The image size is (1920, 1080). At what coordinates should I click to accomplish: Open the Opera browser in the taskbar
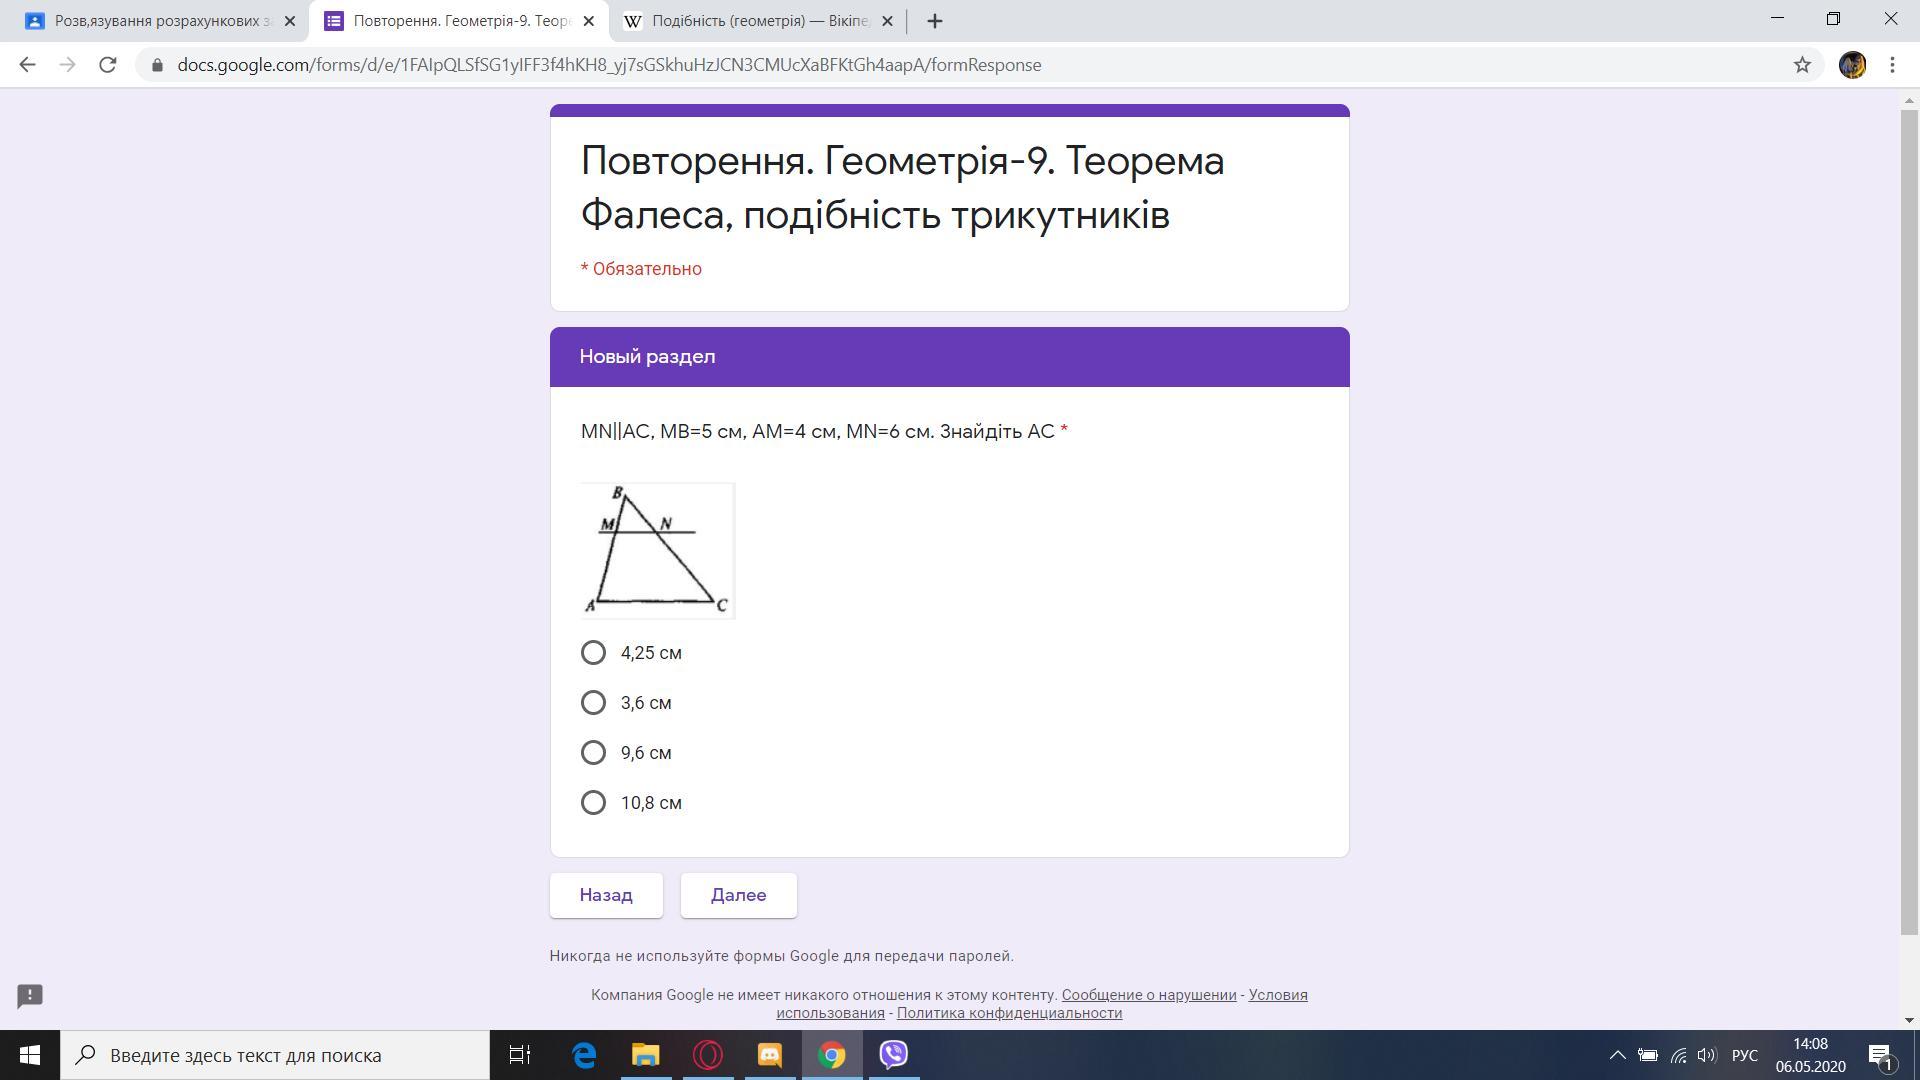coord(708,1055)
